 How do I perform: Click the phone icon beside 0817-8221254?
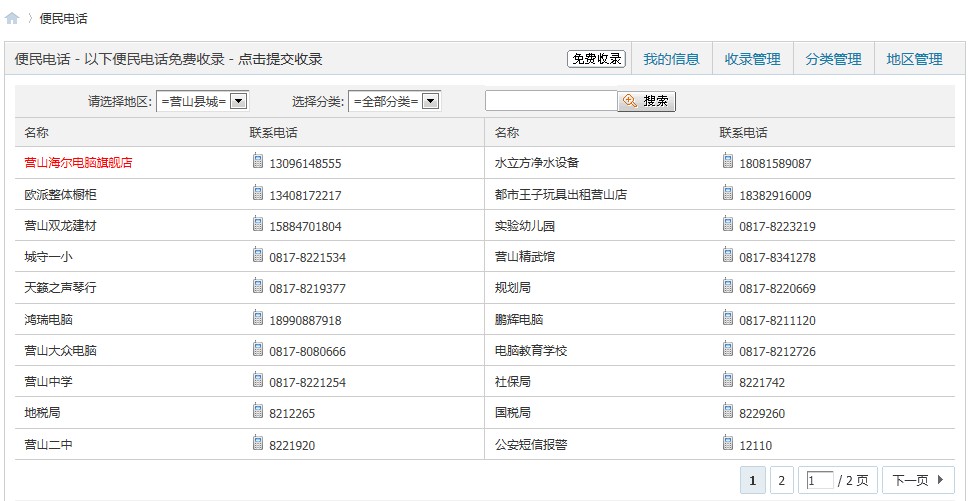[258, 380]
